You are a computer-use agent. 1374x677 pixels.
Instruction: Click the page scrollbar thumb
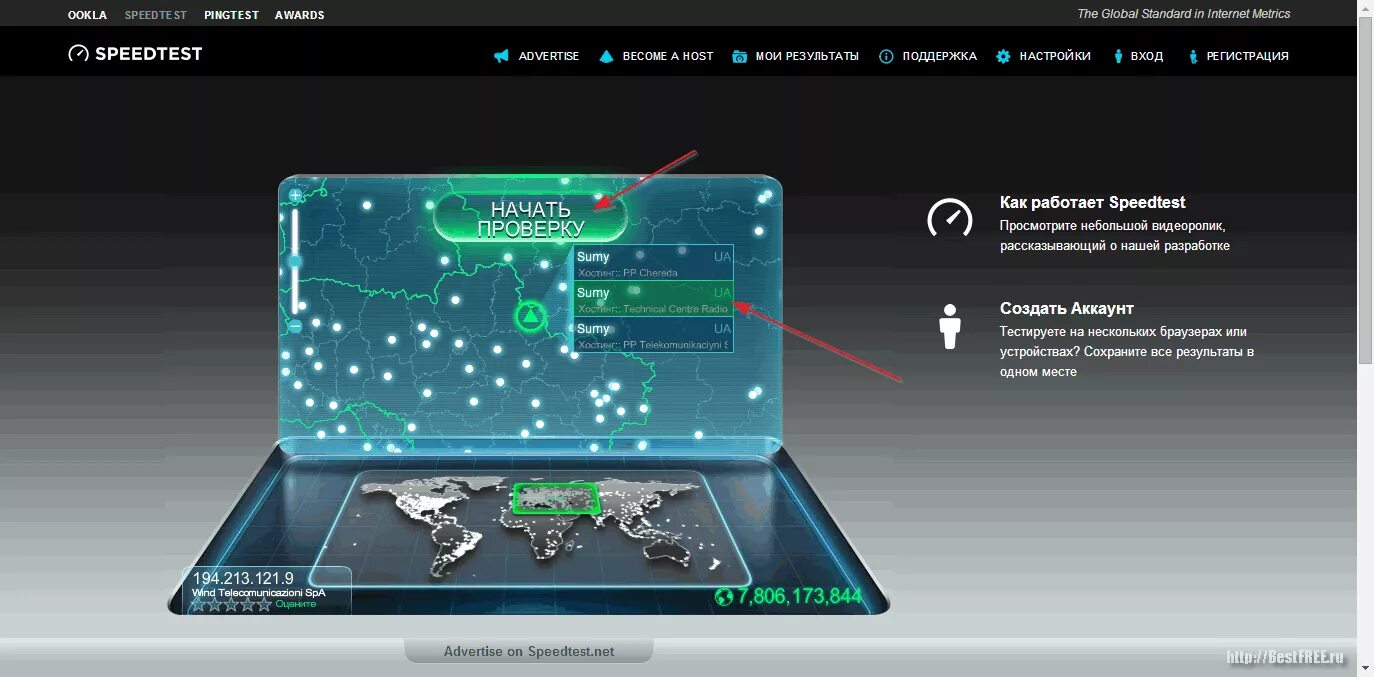tap(1365, 190)
